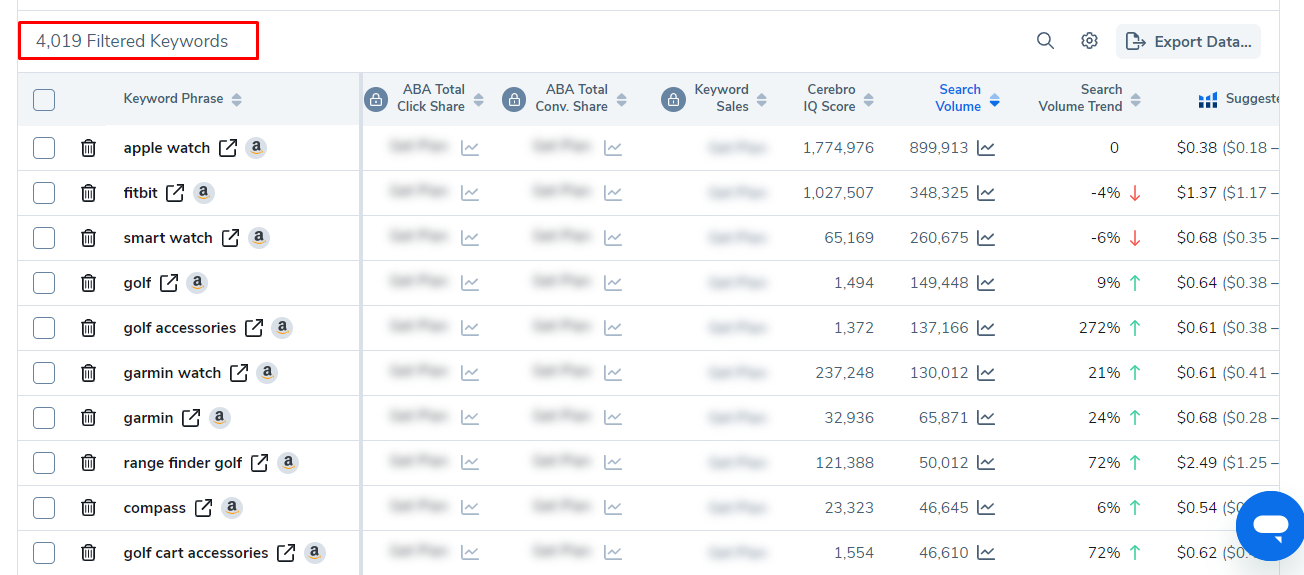Delete the garmin watch keyword row
The image size is (1304, 575).
[88, 373]
